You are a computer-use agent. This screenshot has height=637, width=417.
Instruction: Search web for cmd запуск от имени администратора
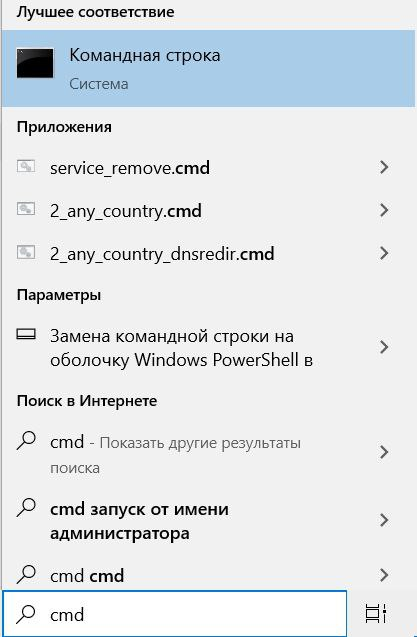click(139, 521)
